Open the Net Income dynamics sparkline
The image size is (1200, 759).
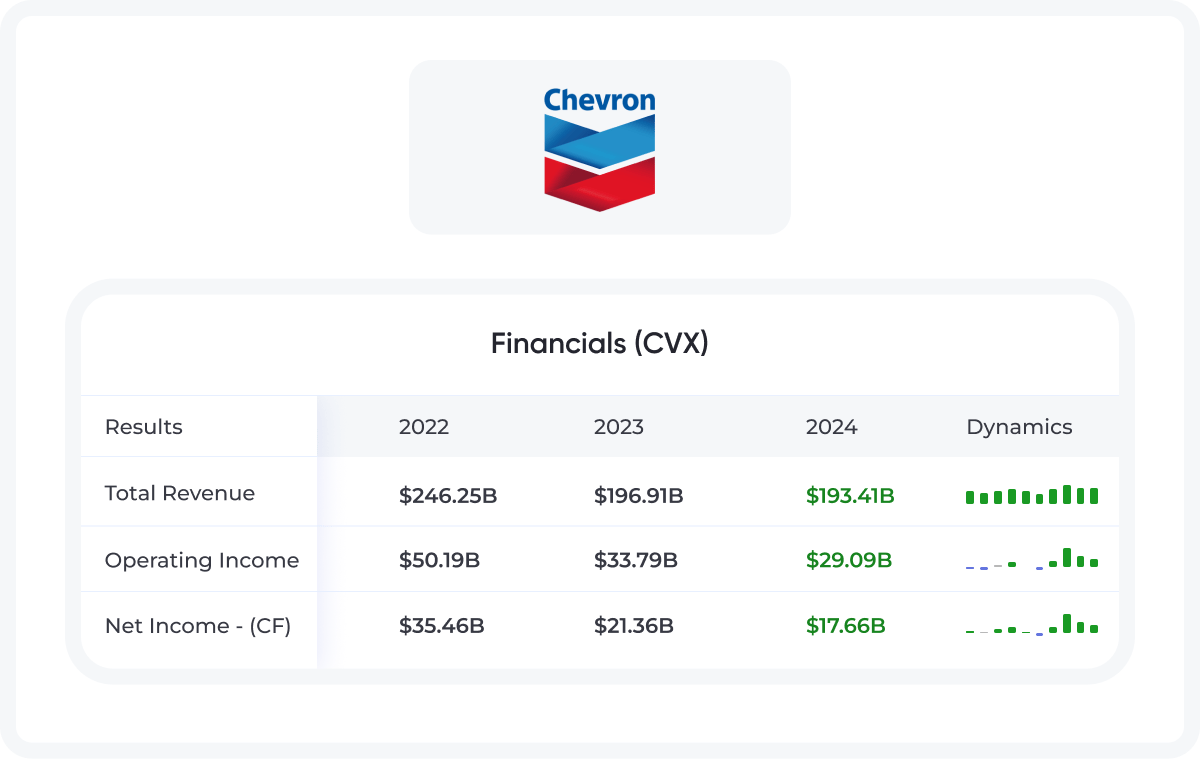point(1032,624)
